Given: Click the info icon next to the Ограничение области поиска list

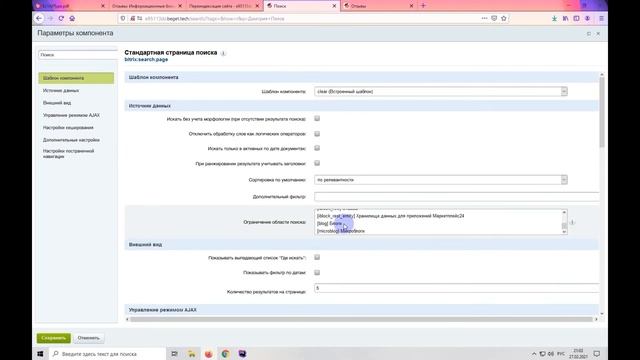Looking at the screenshot, I should [x=572, y=222].
